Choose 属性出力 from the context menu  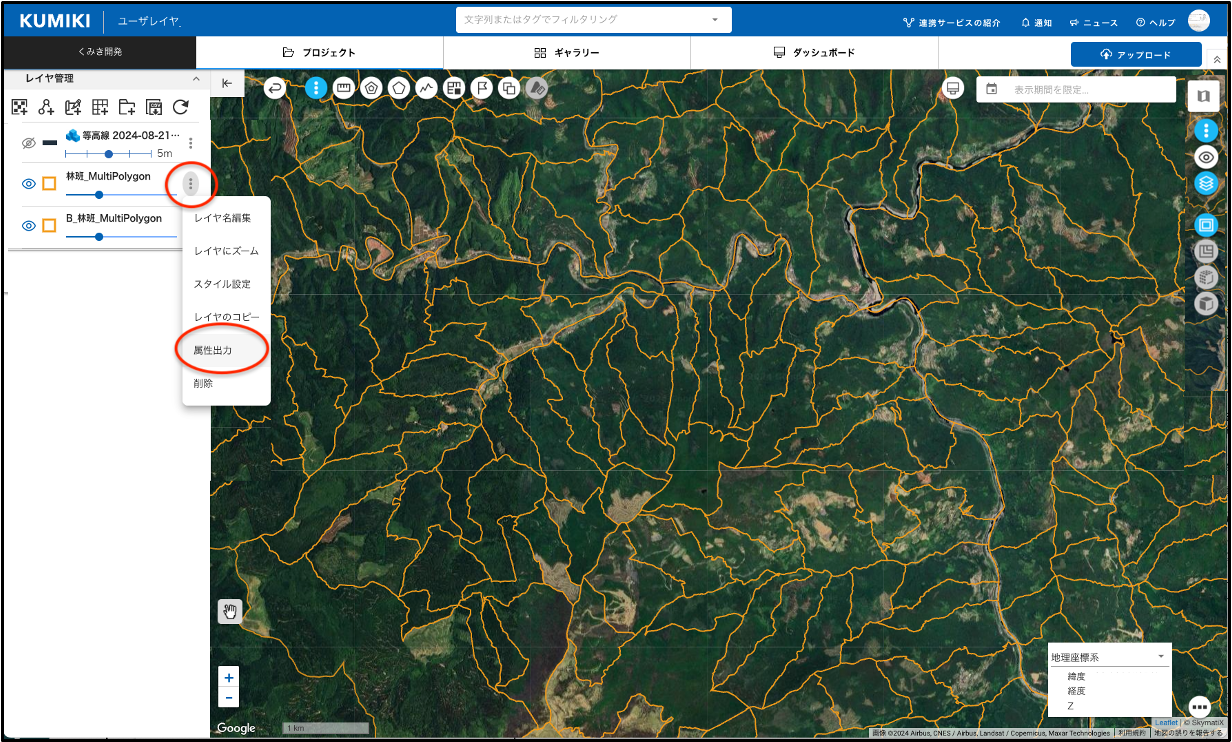tap(213, 350)
